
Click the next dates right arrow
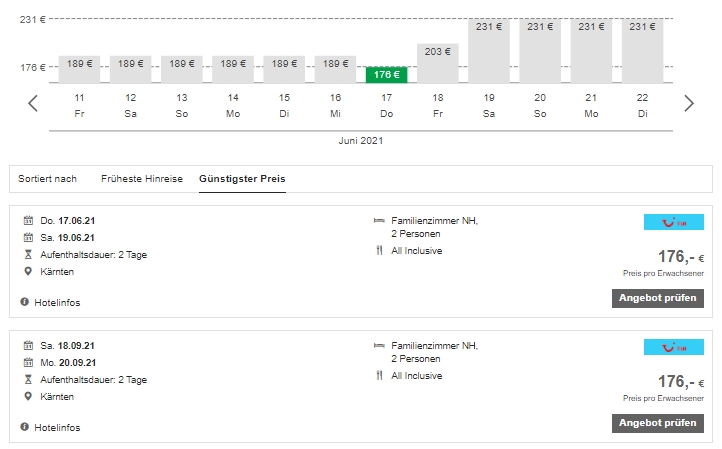tap(688, 103)
